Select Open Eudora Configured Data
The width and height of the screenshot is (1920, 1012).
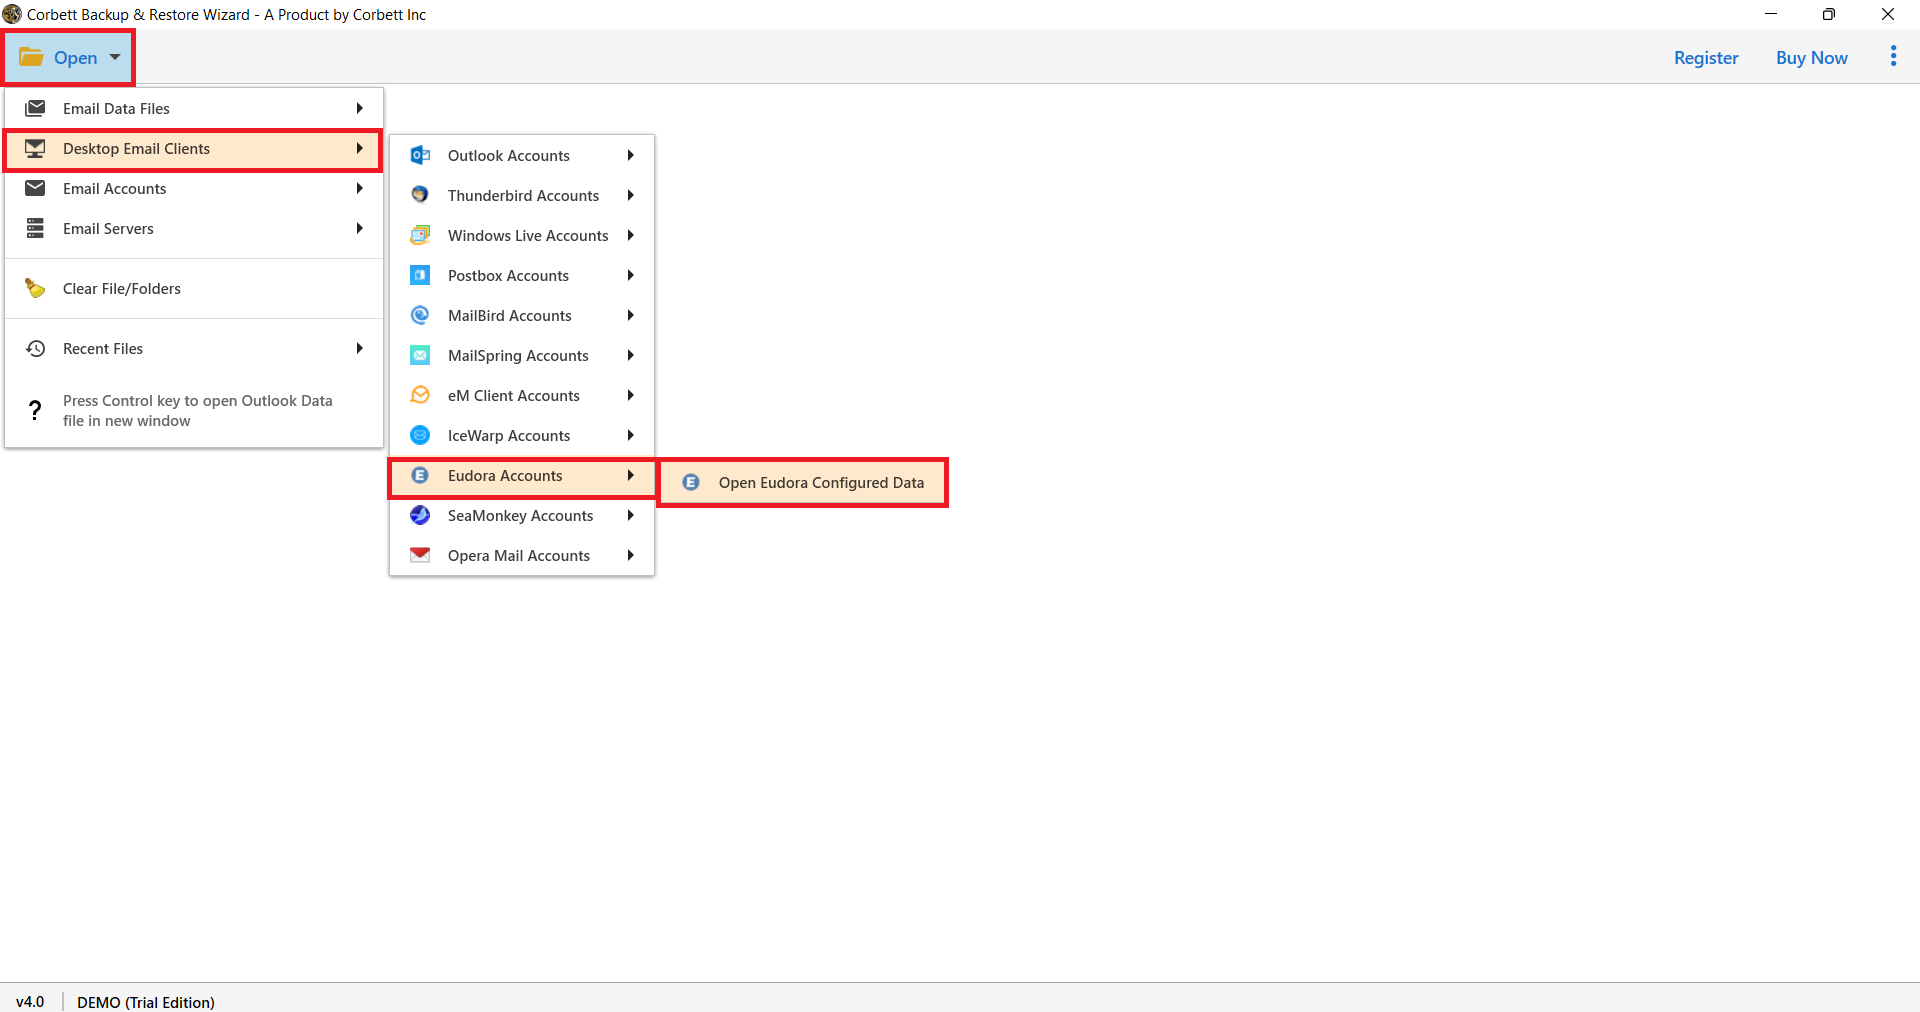(803, 482)
